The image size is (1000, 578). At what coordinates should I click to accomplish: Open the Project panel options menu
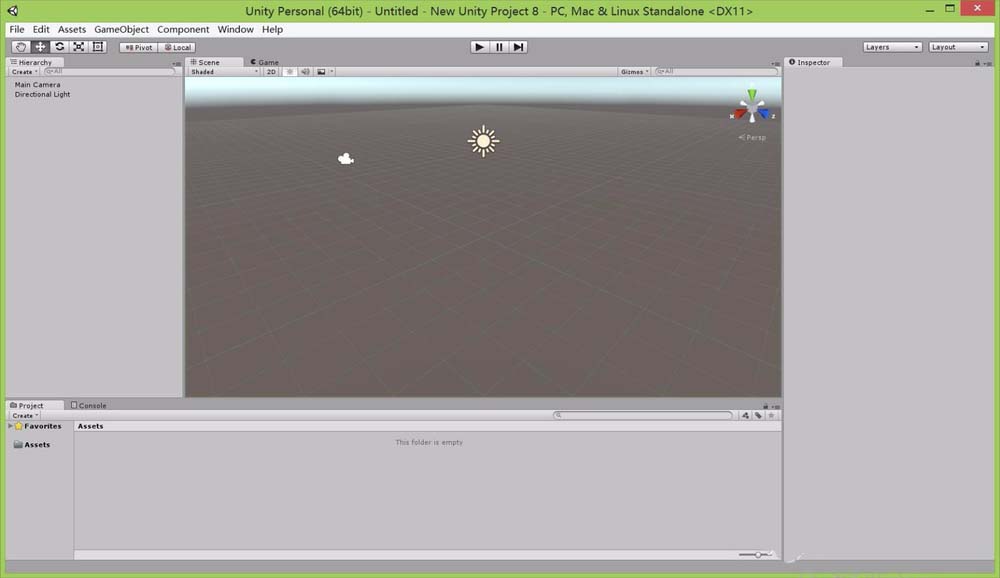[776, 406]
